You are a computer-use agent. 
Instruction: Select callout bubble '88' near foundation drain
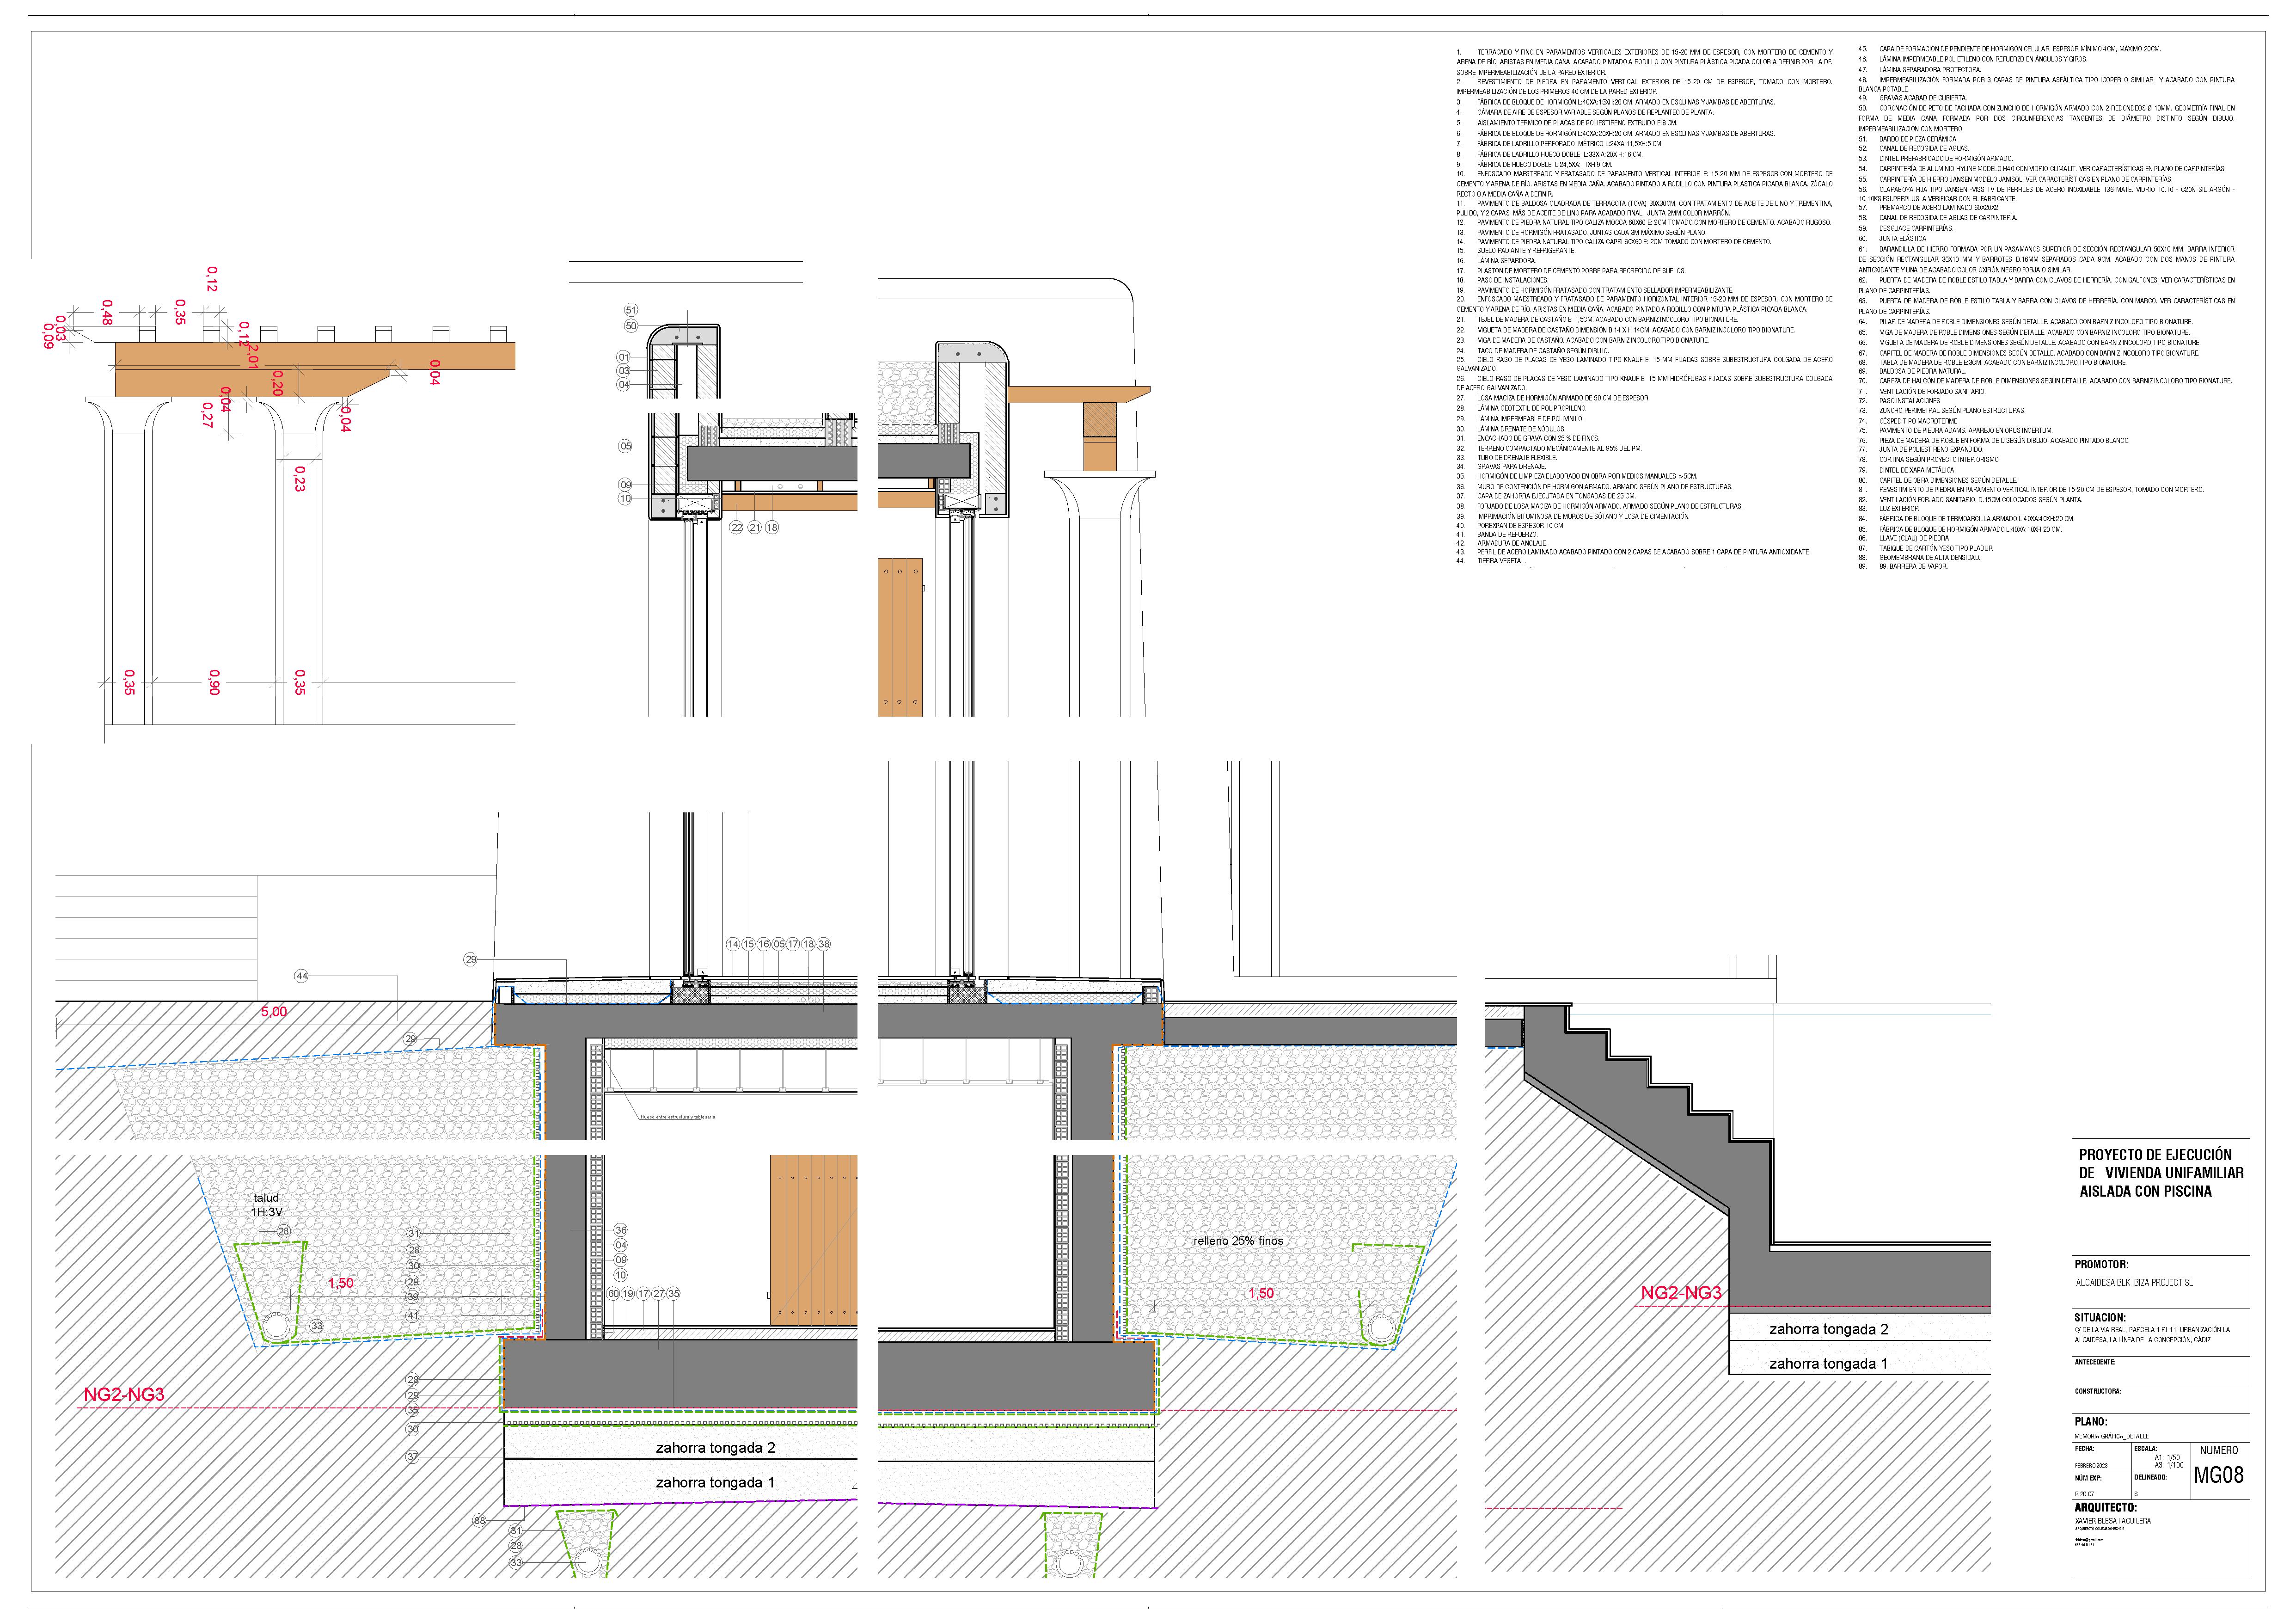[x=480, y=1520]
